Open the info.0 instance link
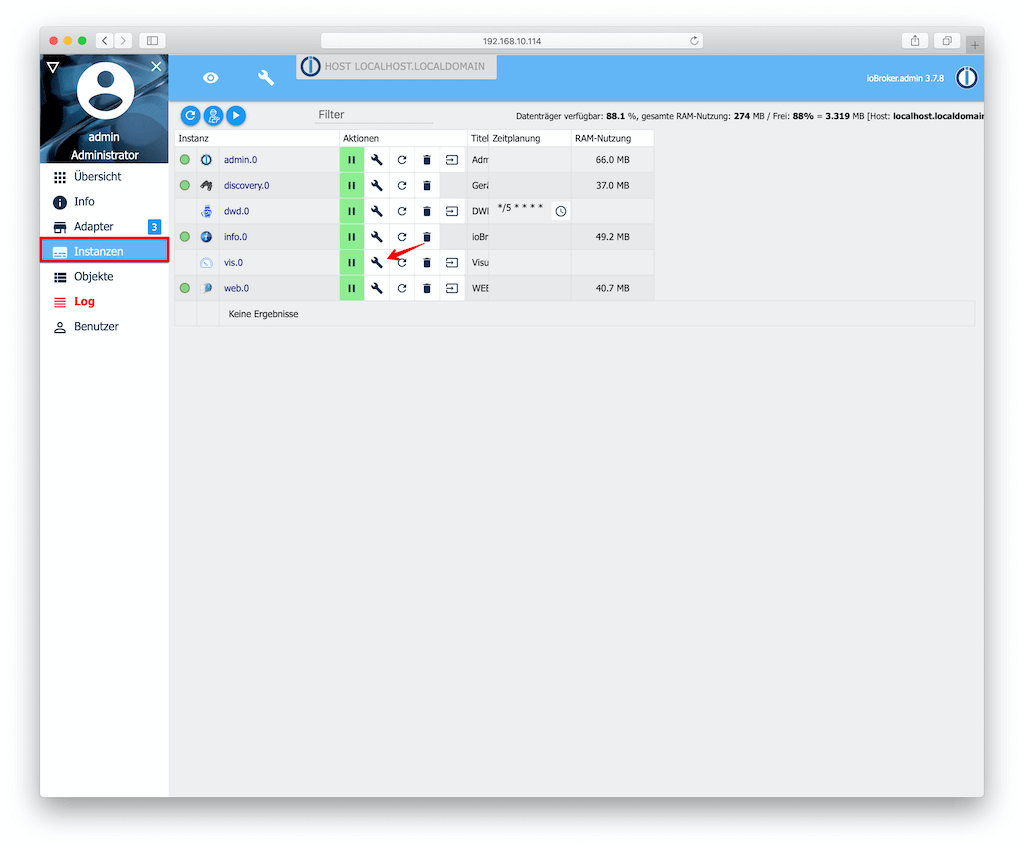The width and height of the screenshot is (1024, 850). tap(235, 237)
